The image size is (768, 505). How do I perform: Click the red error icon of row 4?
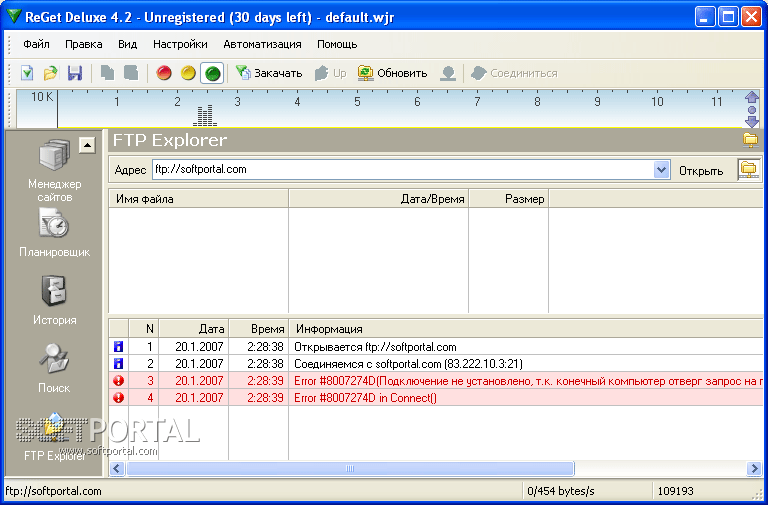click(118, 398)
